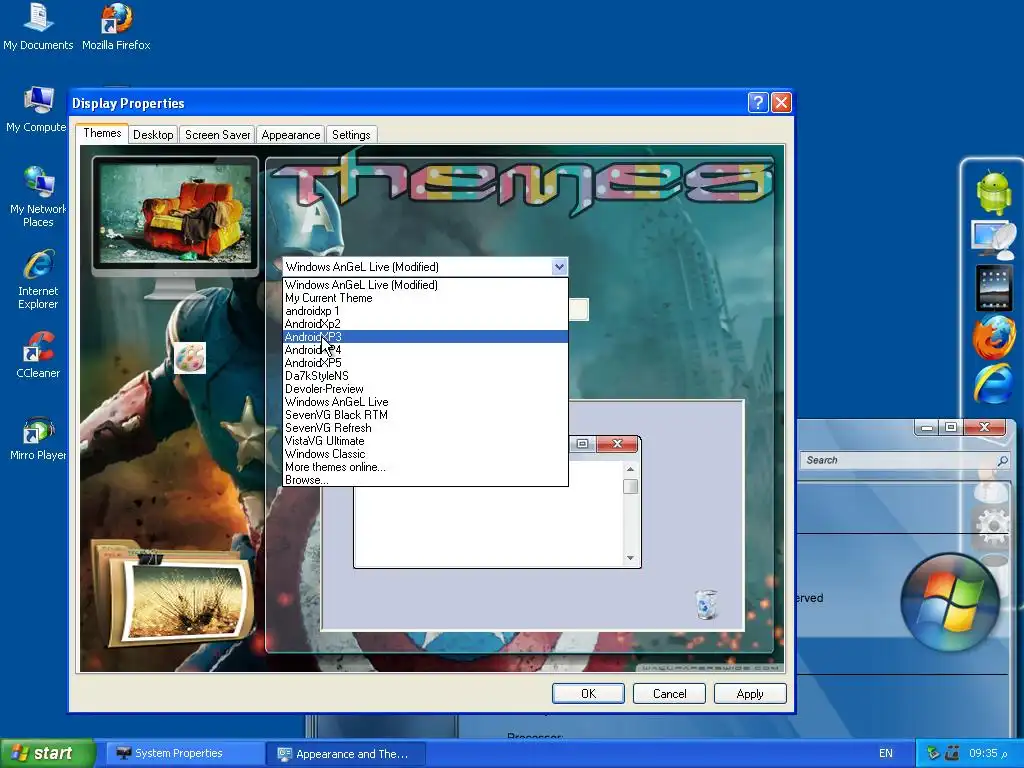The height and width of the screenshot is (768, 1024).
Task: Select highlighted AndroidXP3 theme
Action: [x=425, y=337]
